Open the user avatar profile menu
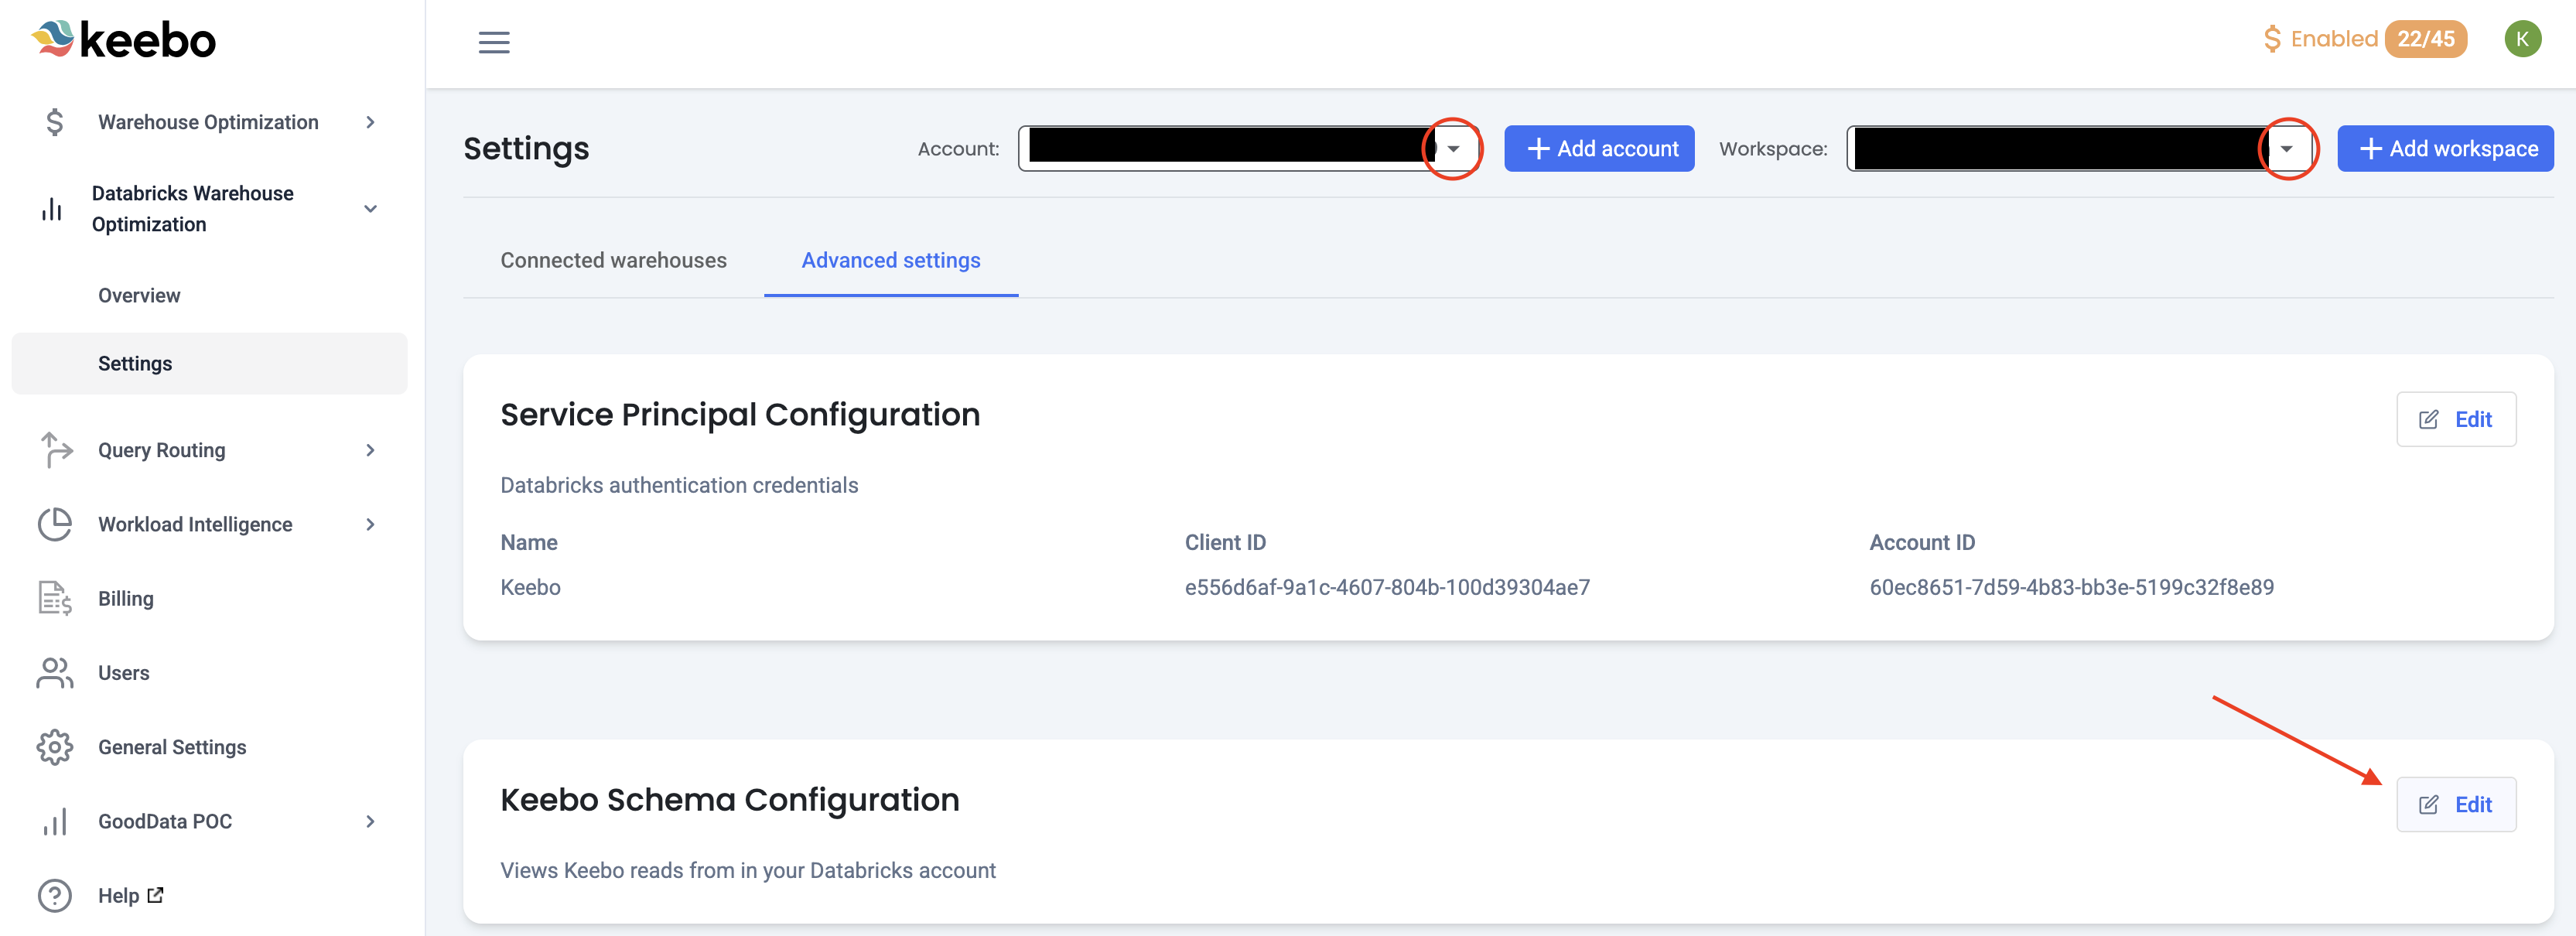 point(2522,38)
